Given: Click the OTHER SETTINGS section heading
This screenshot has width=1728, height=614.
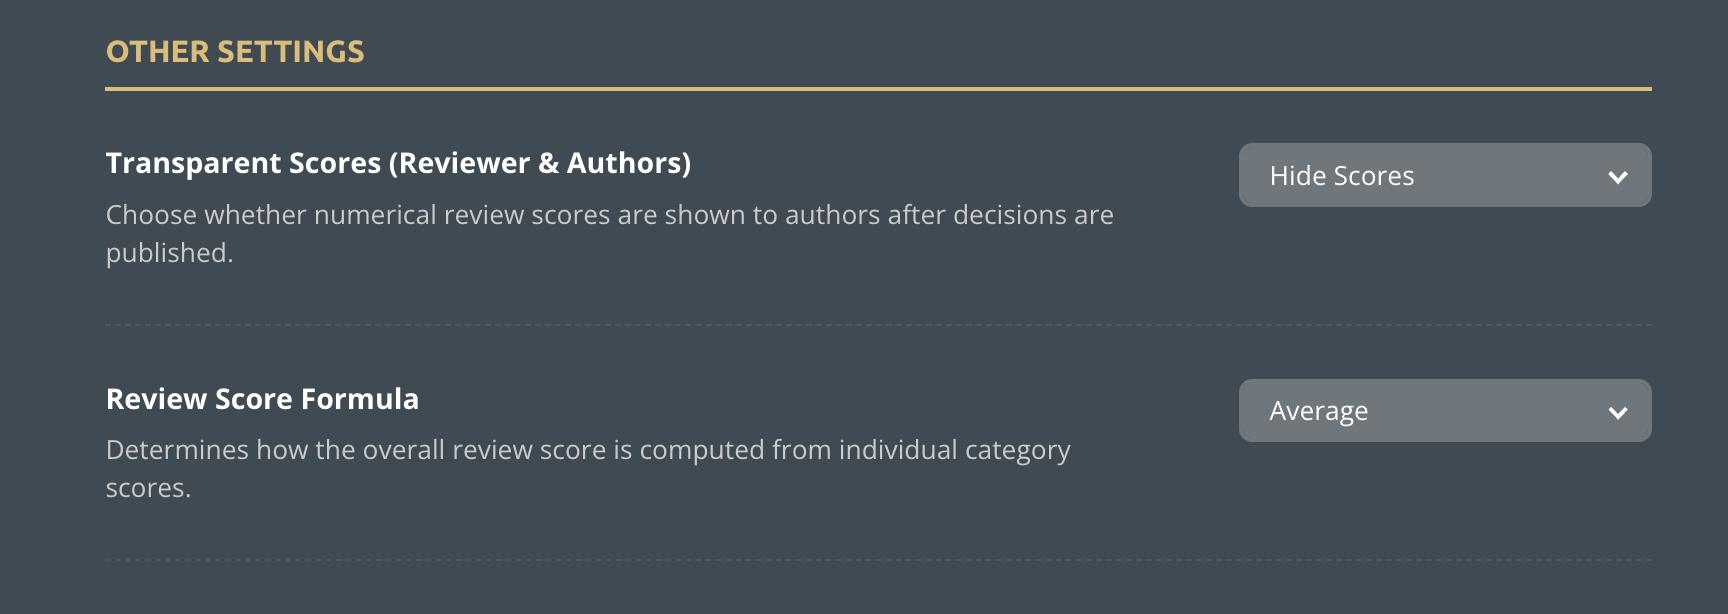Looking at the screenshot, I should coord(235,52).
